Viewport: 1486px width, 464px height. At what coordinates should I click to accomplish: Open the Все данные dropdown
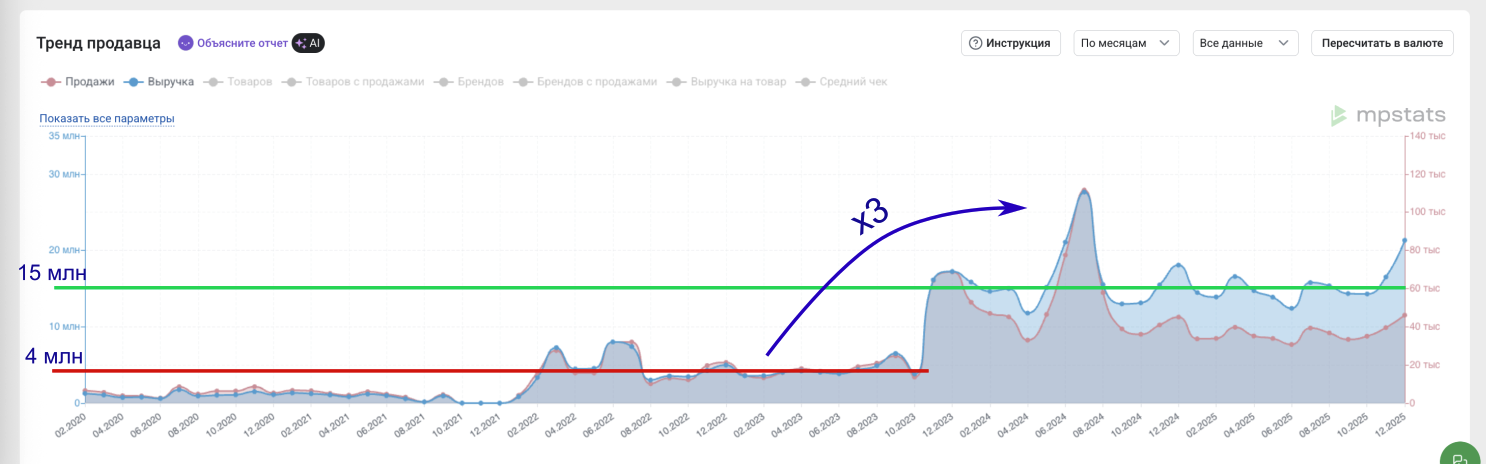click(1245, 43)
